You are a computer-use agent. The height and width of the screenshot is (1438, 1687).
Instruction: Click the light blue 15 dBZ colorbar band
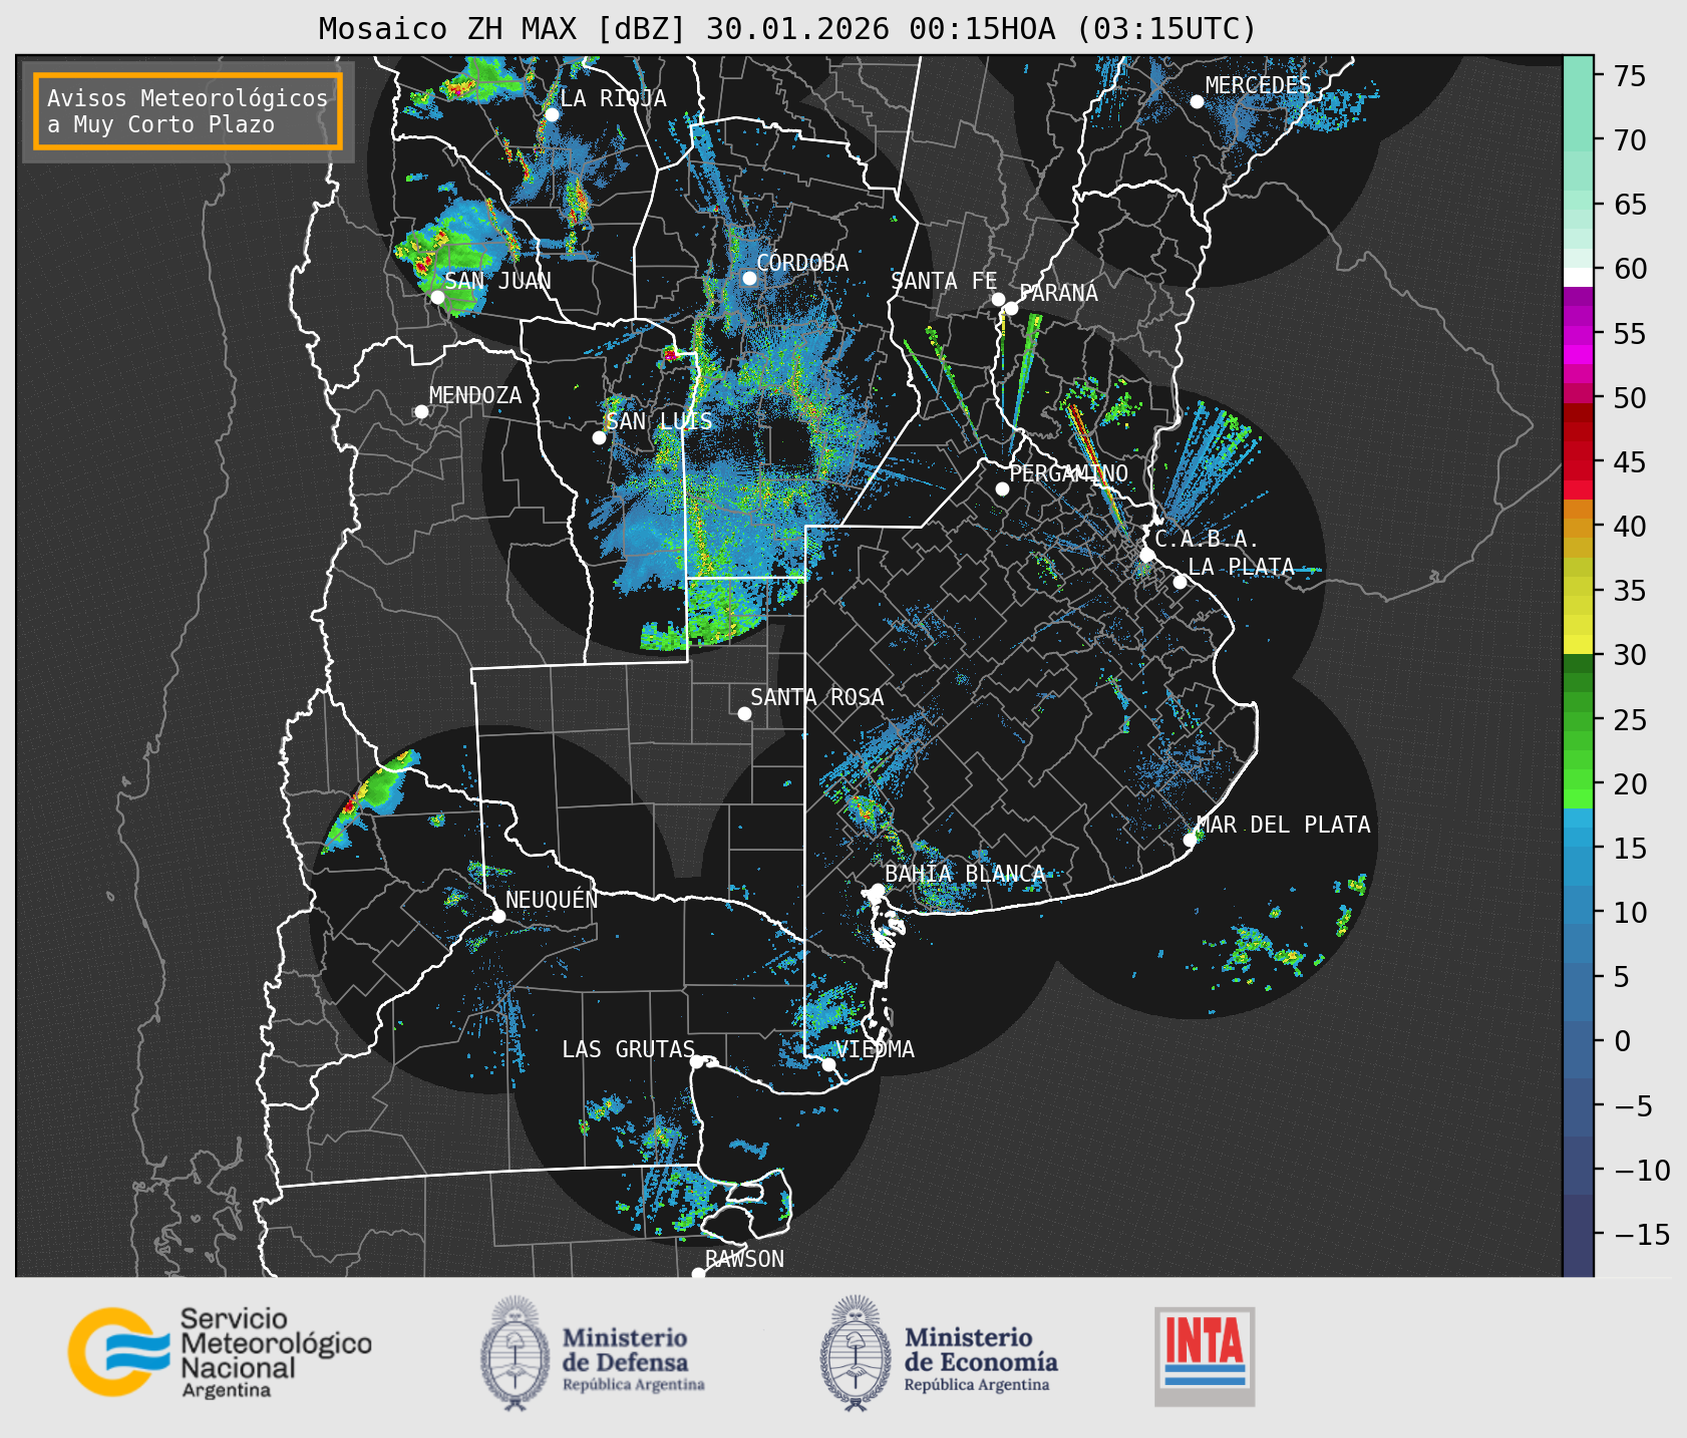[x=1577, y=848]
